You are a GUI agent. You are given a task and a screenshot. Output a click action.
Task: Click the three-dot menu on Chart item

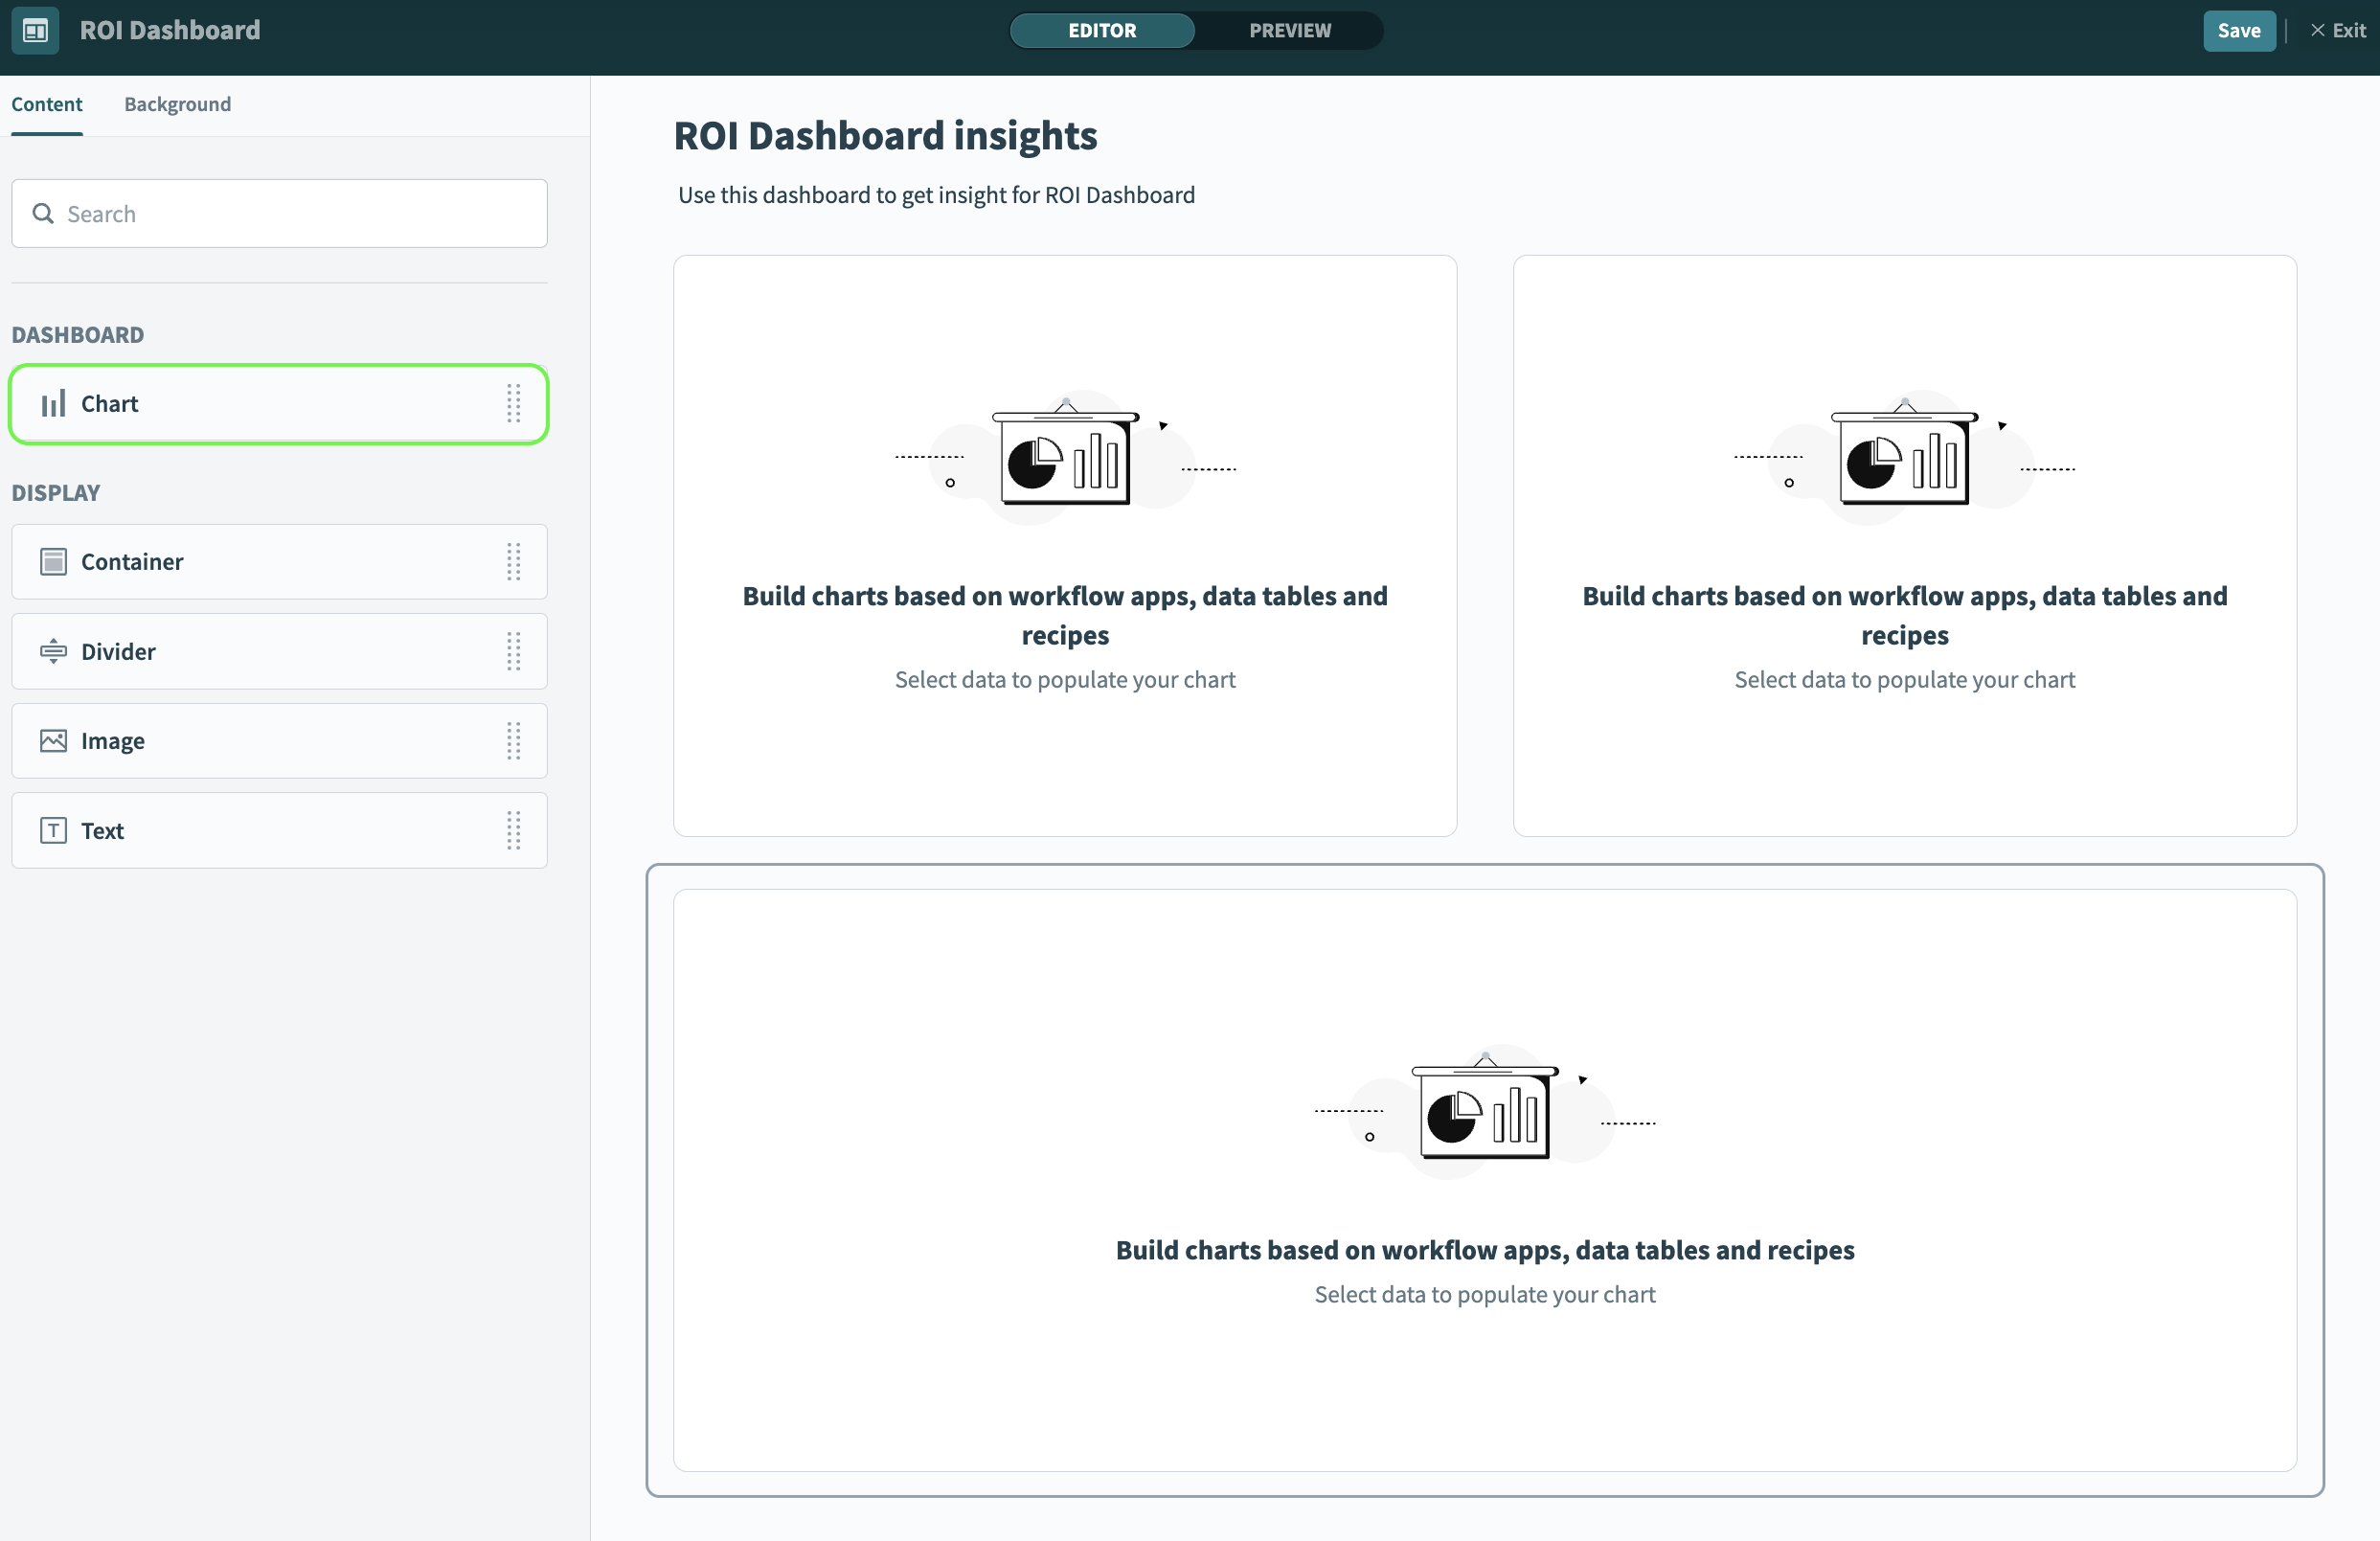(x=515, y=402)
